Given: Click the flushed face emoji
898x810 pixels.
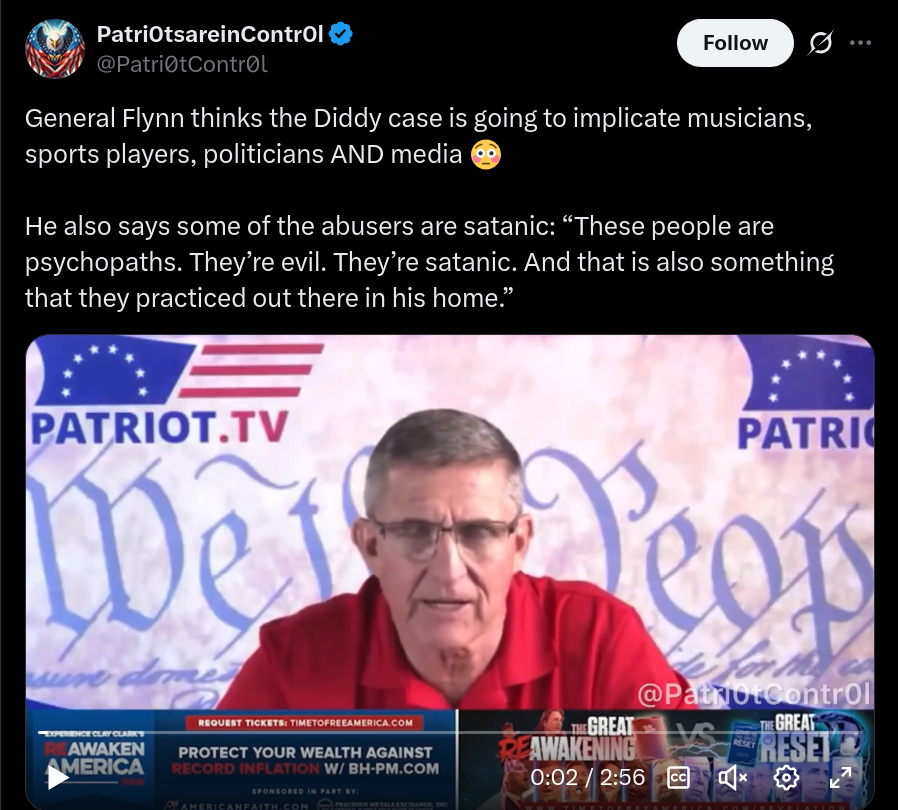Looking at the screenshot, I should [486, 154].
